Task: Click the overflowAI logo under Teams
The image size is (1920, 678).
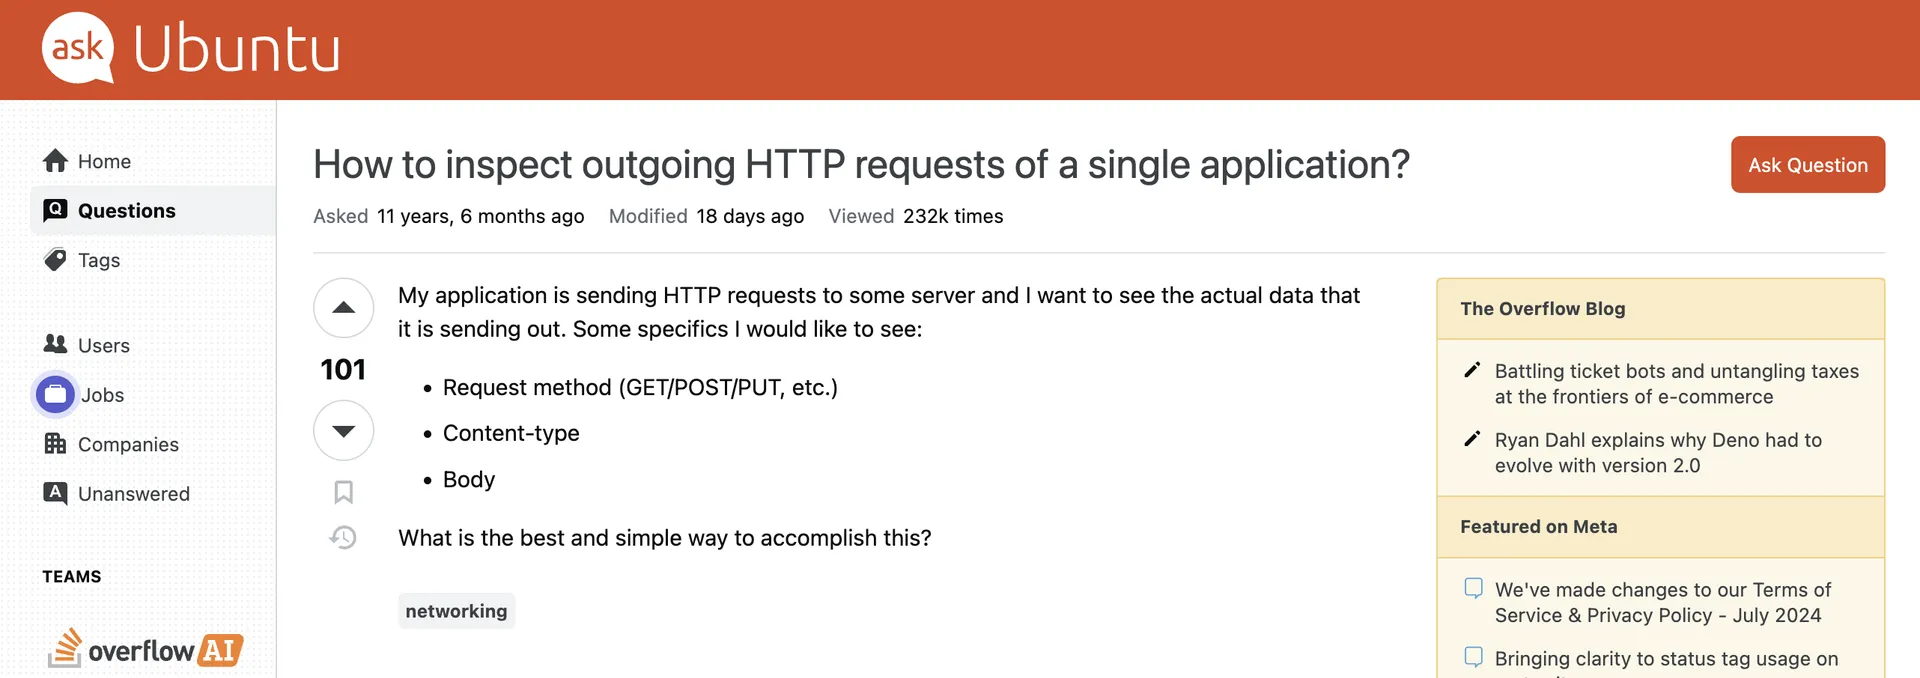Action: point(145,649)
